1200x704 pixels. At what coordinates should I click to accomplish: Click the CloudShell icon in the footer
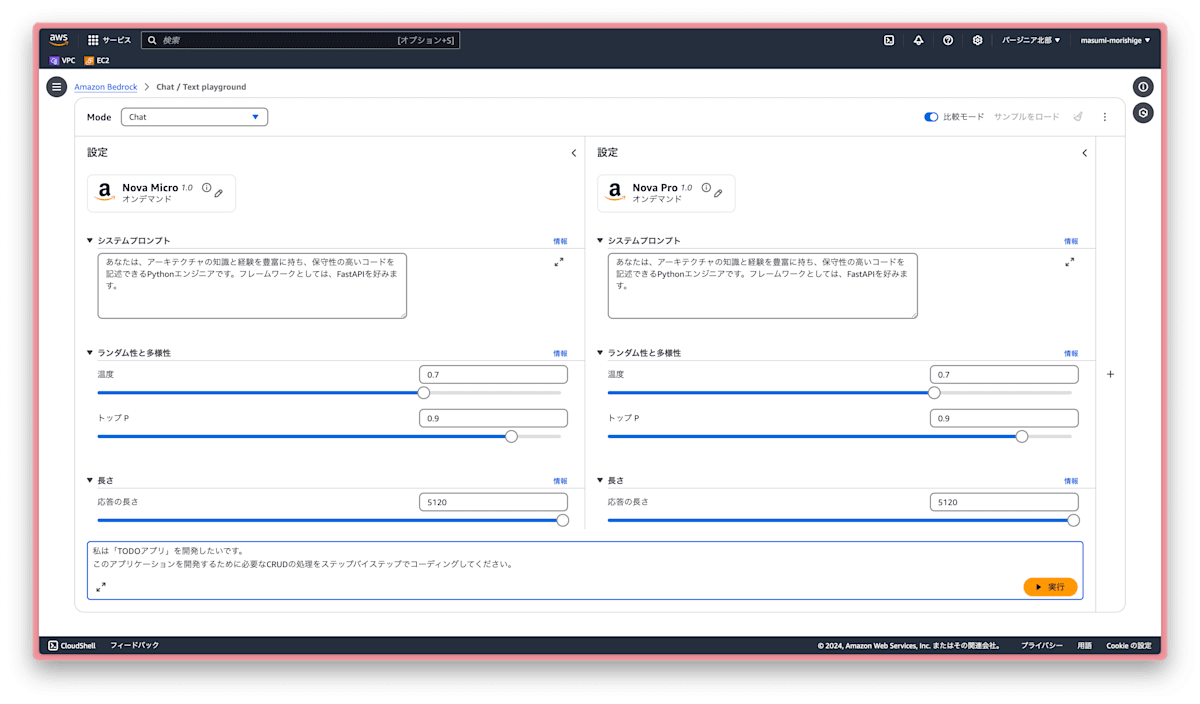pos(53,645)
